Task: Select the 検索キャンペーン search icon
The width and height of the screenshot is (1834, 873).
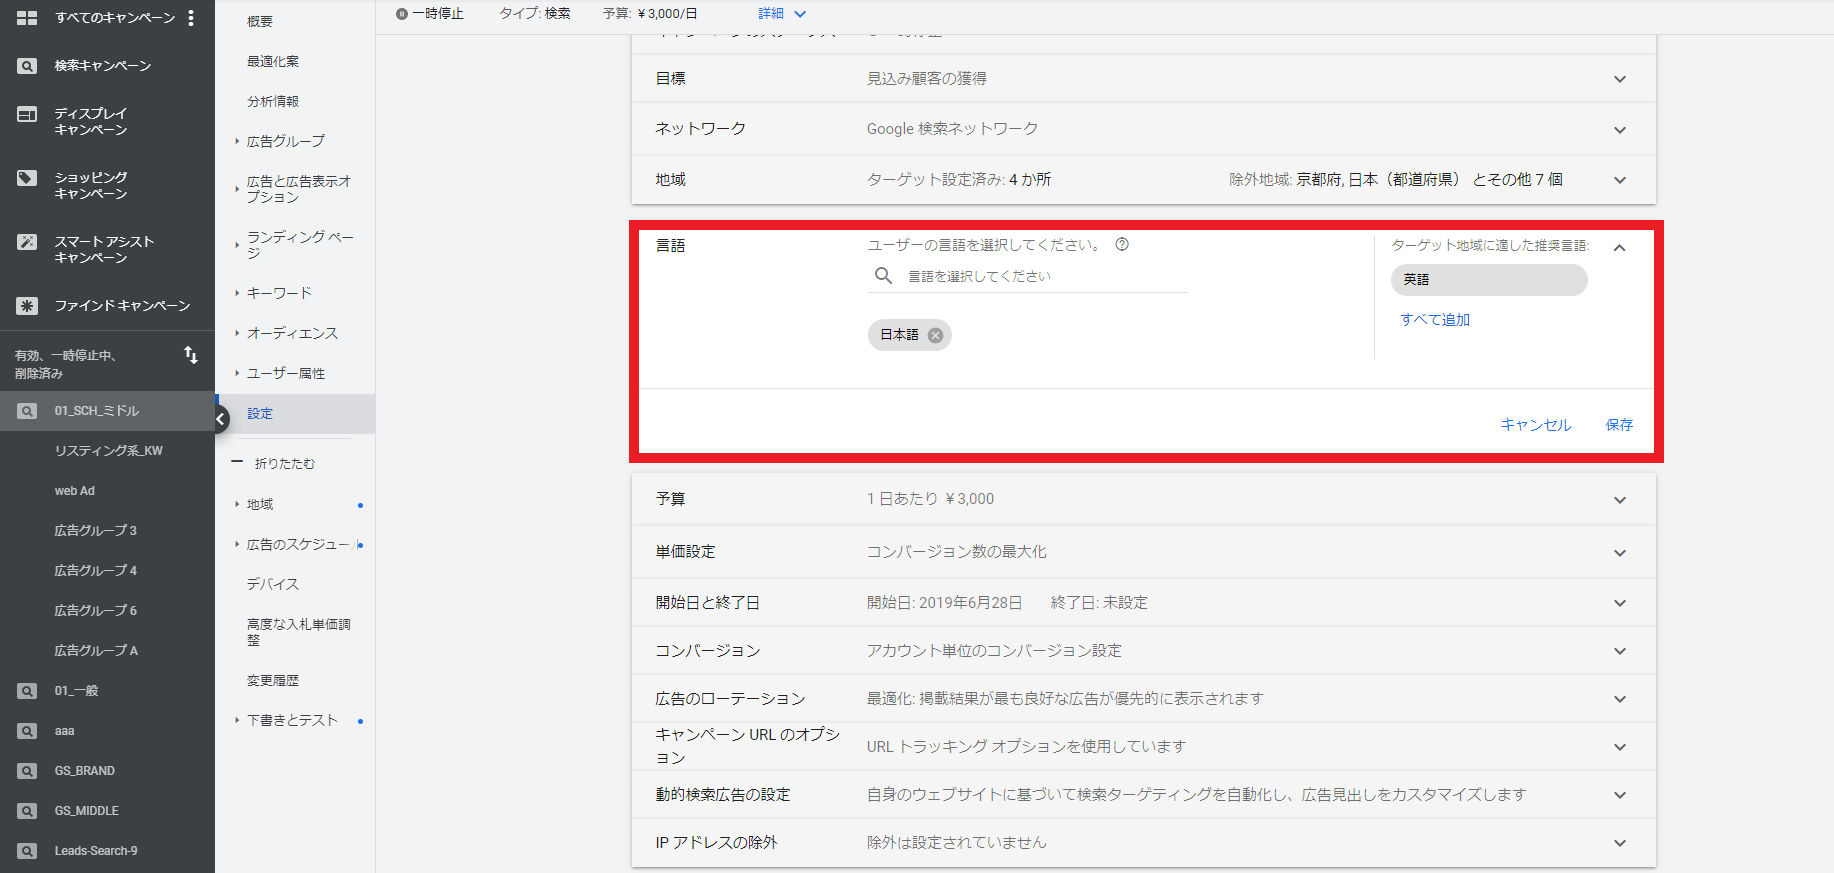Action: pos(27,66)
